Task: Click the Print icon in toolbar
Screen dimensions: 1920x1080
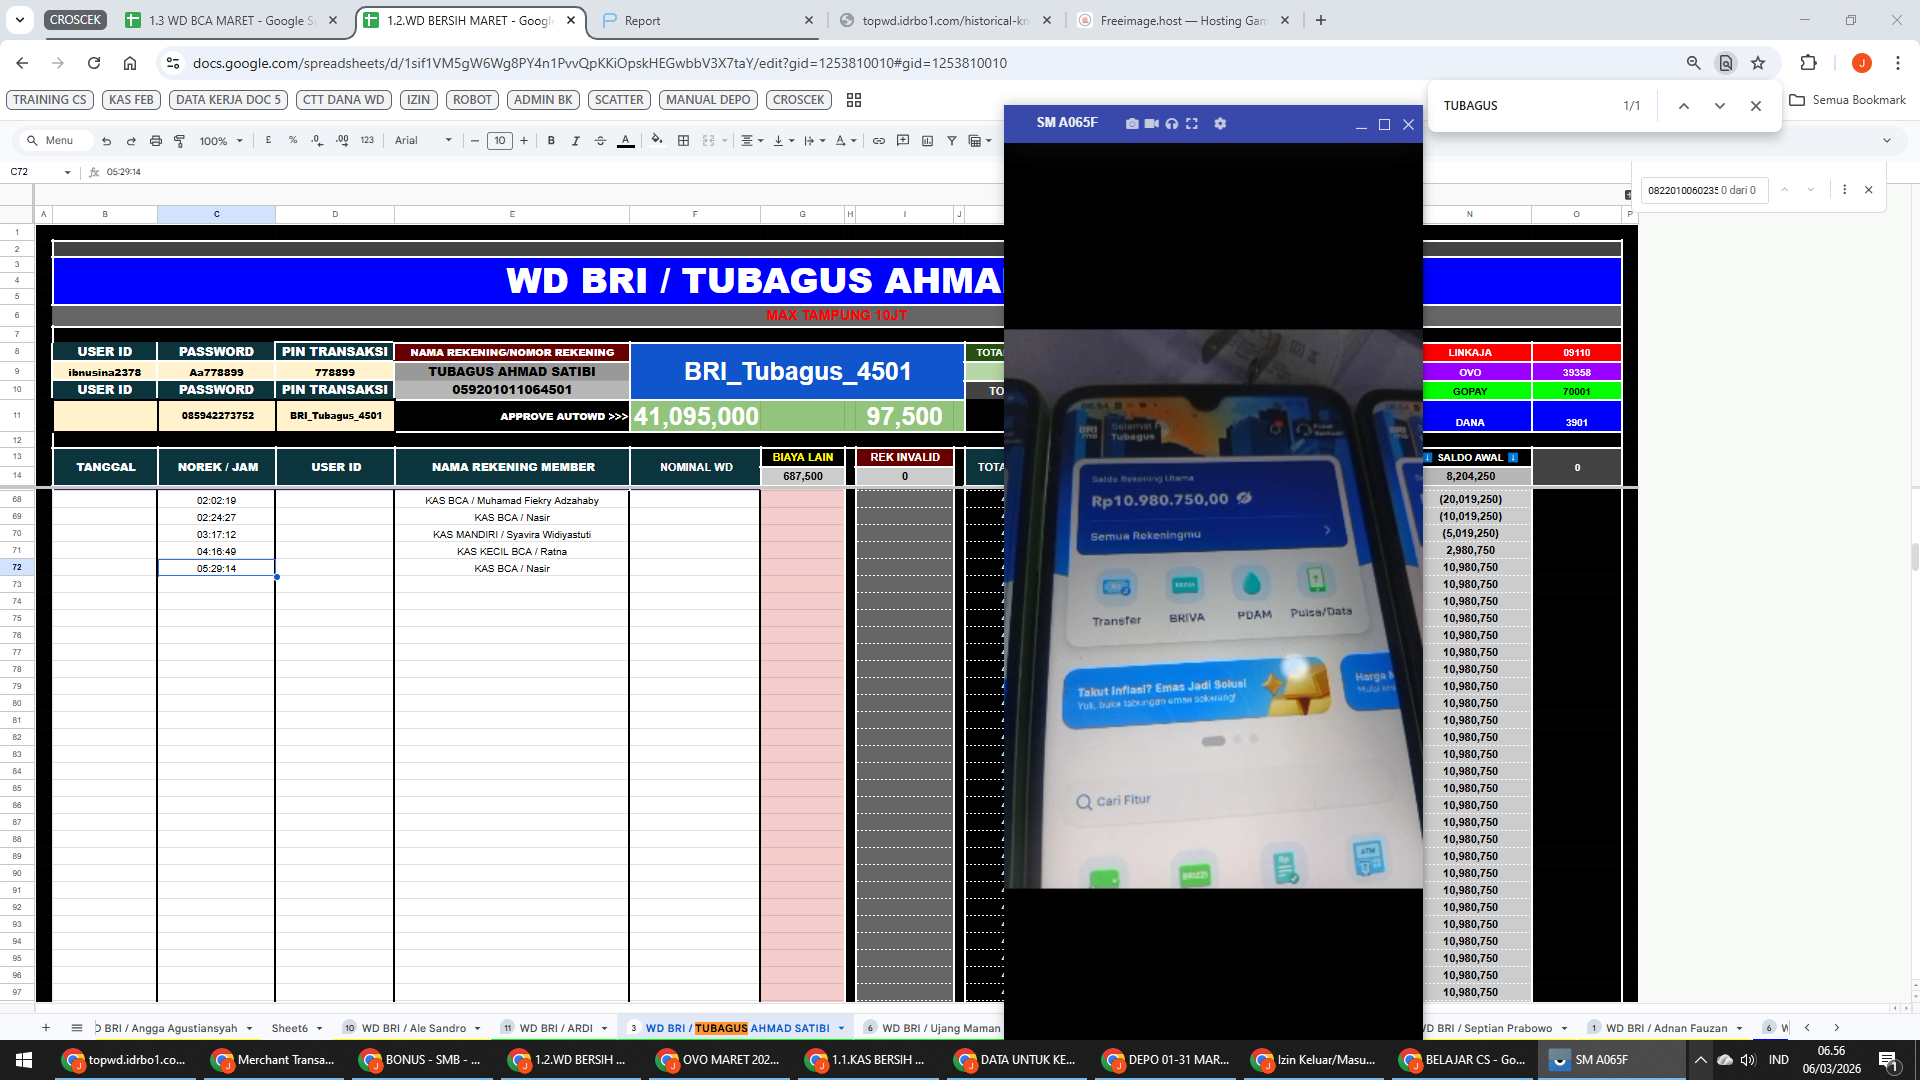Action: pyautogui.click(x=155, y=141)
